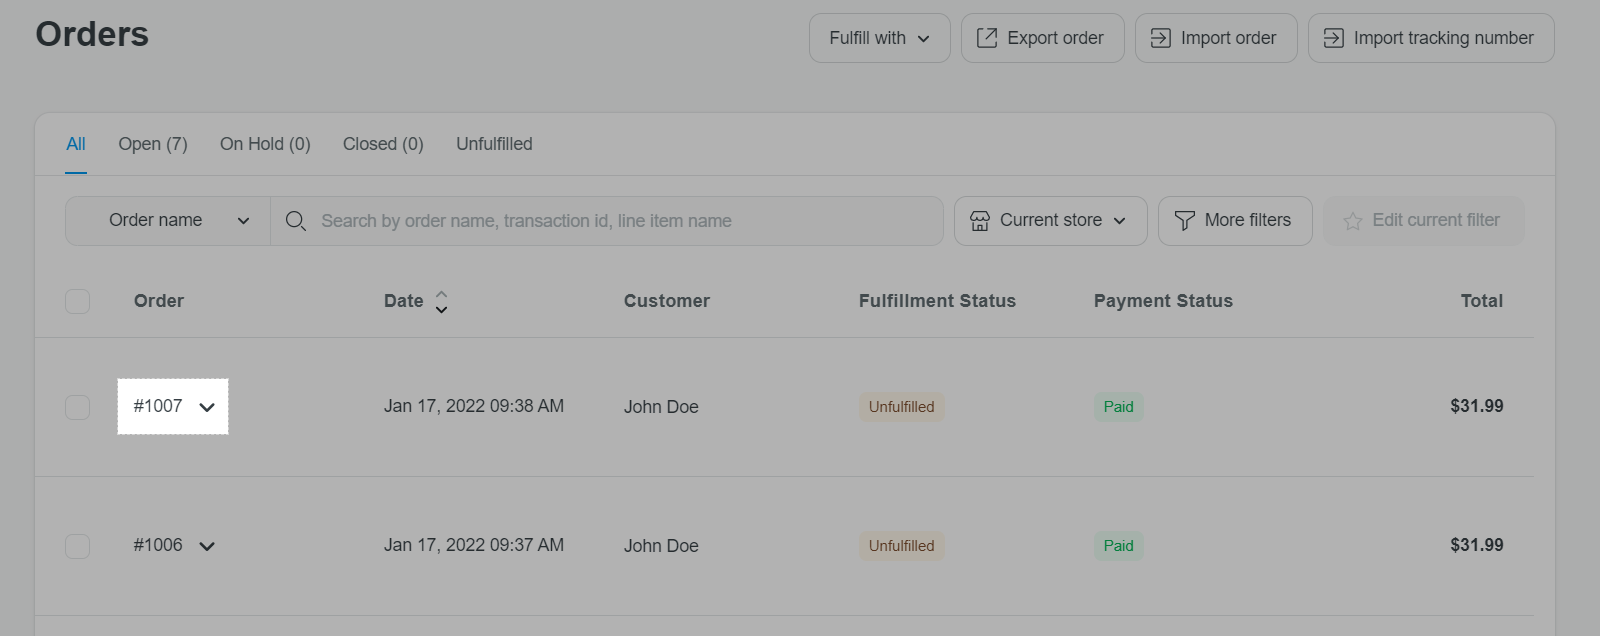Switch to the Open (7) tab
This screenshot has height=636, width=1600.
[x=152, y=144]
